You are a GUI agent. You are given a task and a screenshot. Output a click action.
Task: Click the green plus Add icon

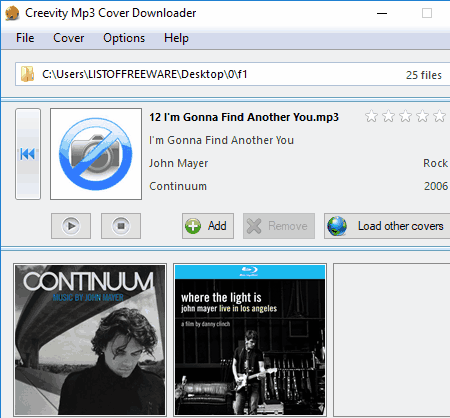coord(193,226)
